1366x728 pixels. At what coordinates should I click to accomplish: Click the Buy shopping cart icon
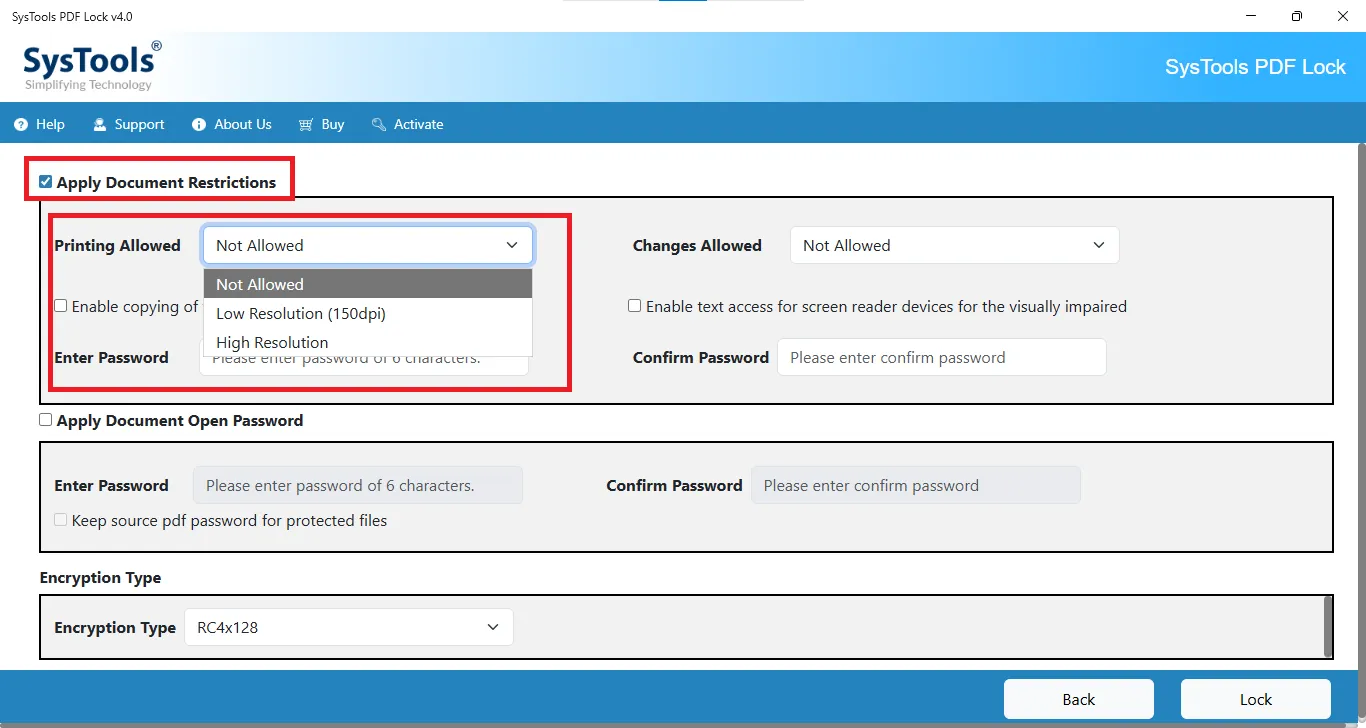click(x=306, y=125)
